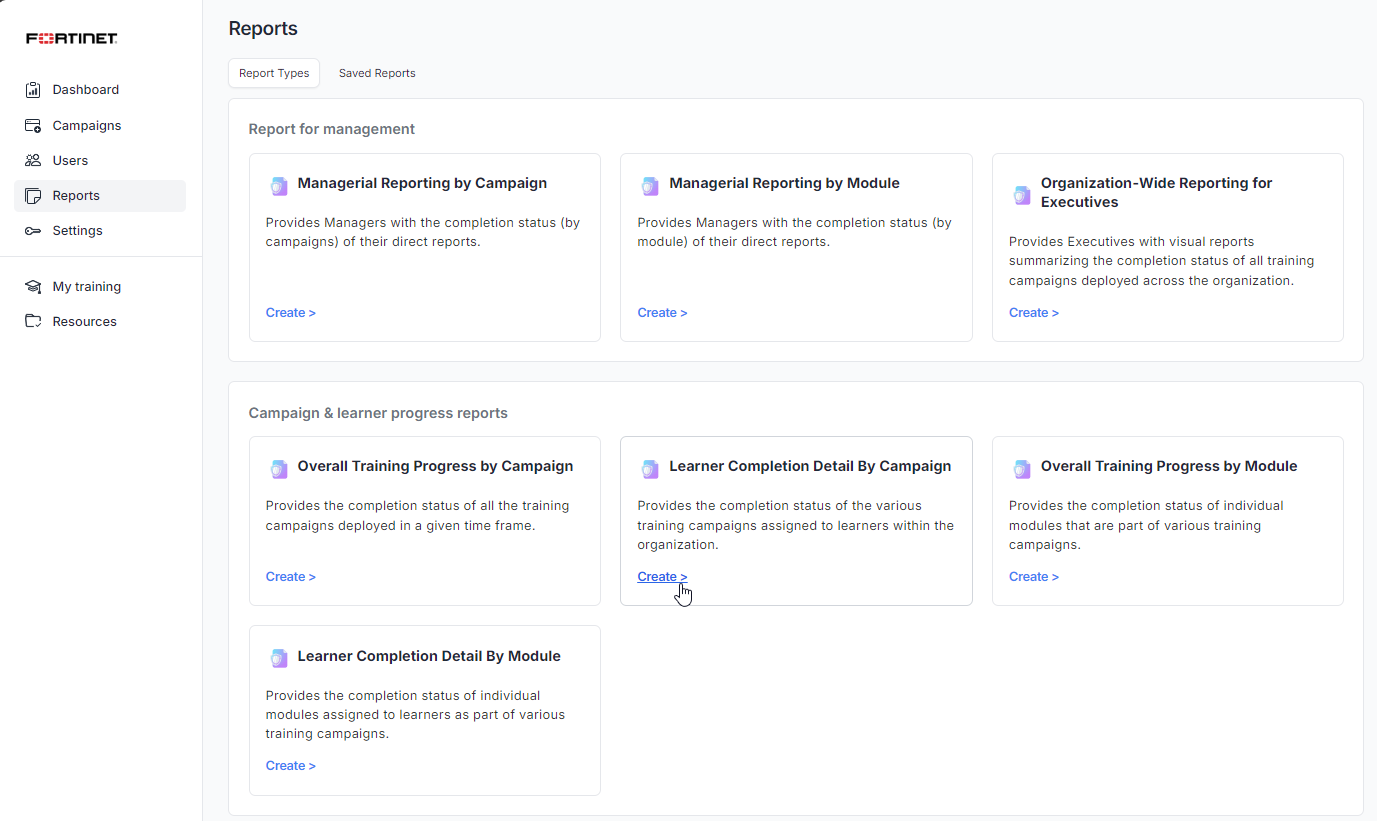Click the Learner Completion Detail By Module icon
Viewport: 1377px width, 821px height.
pos(278,657)
